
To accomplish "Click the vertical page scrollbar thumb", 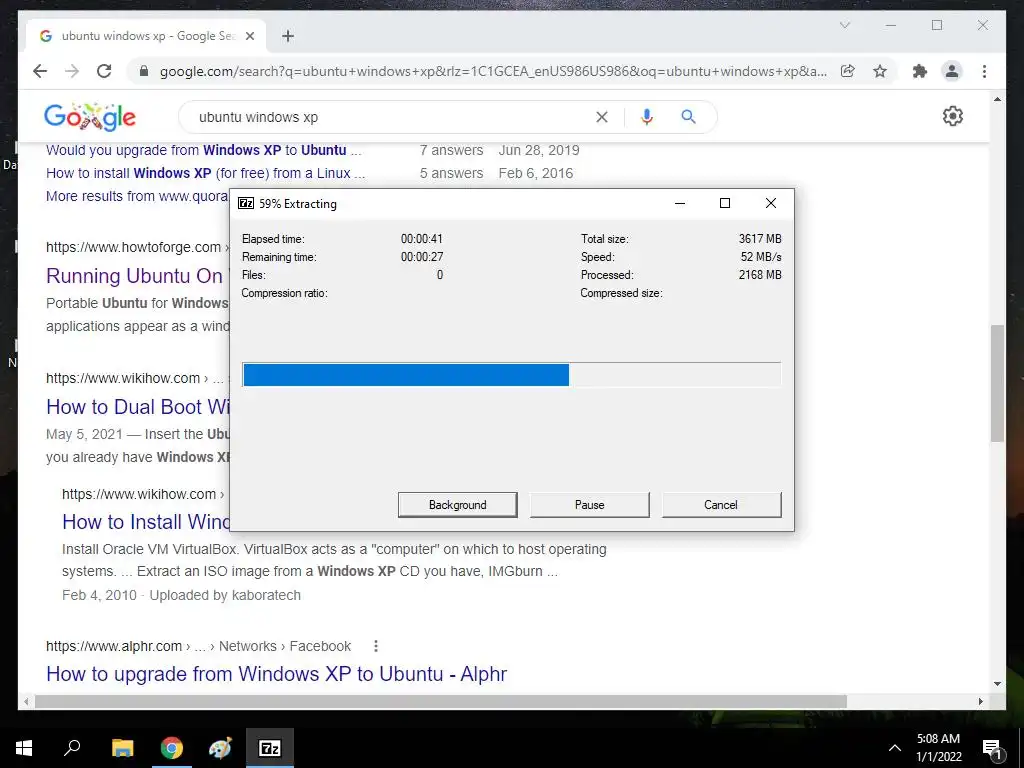I will click(997, 383).
